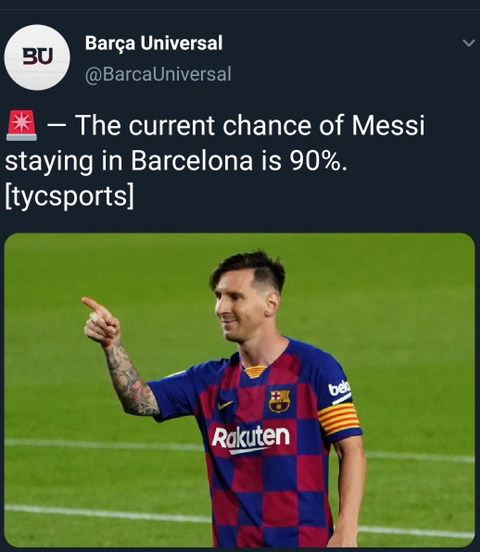Select the tweet text body
The width and height of the screenshot is (480, 552).
[215, 161]
